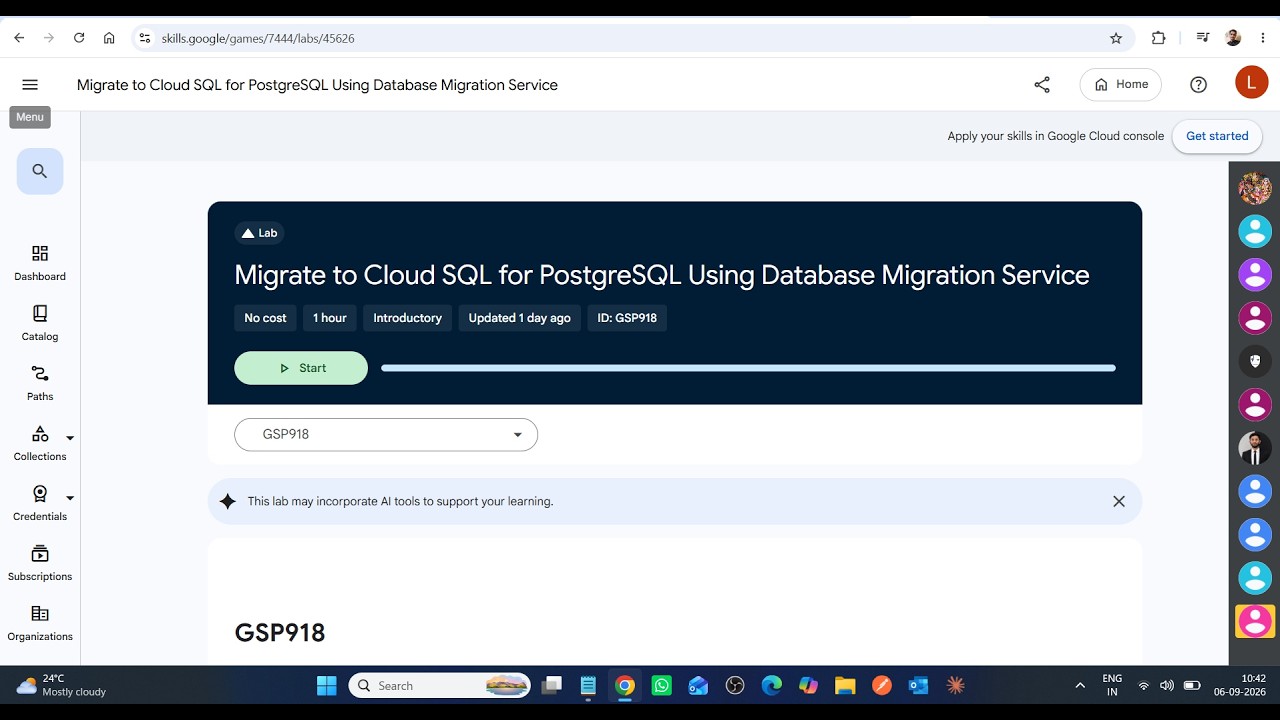The height and width of the screenshot is (720, 1280).
Task: Open OBS Studio from the taskbar
Action: pyautogui.click(x=735, y=685)
